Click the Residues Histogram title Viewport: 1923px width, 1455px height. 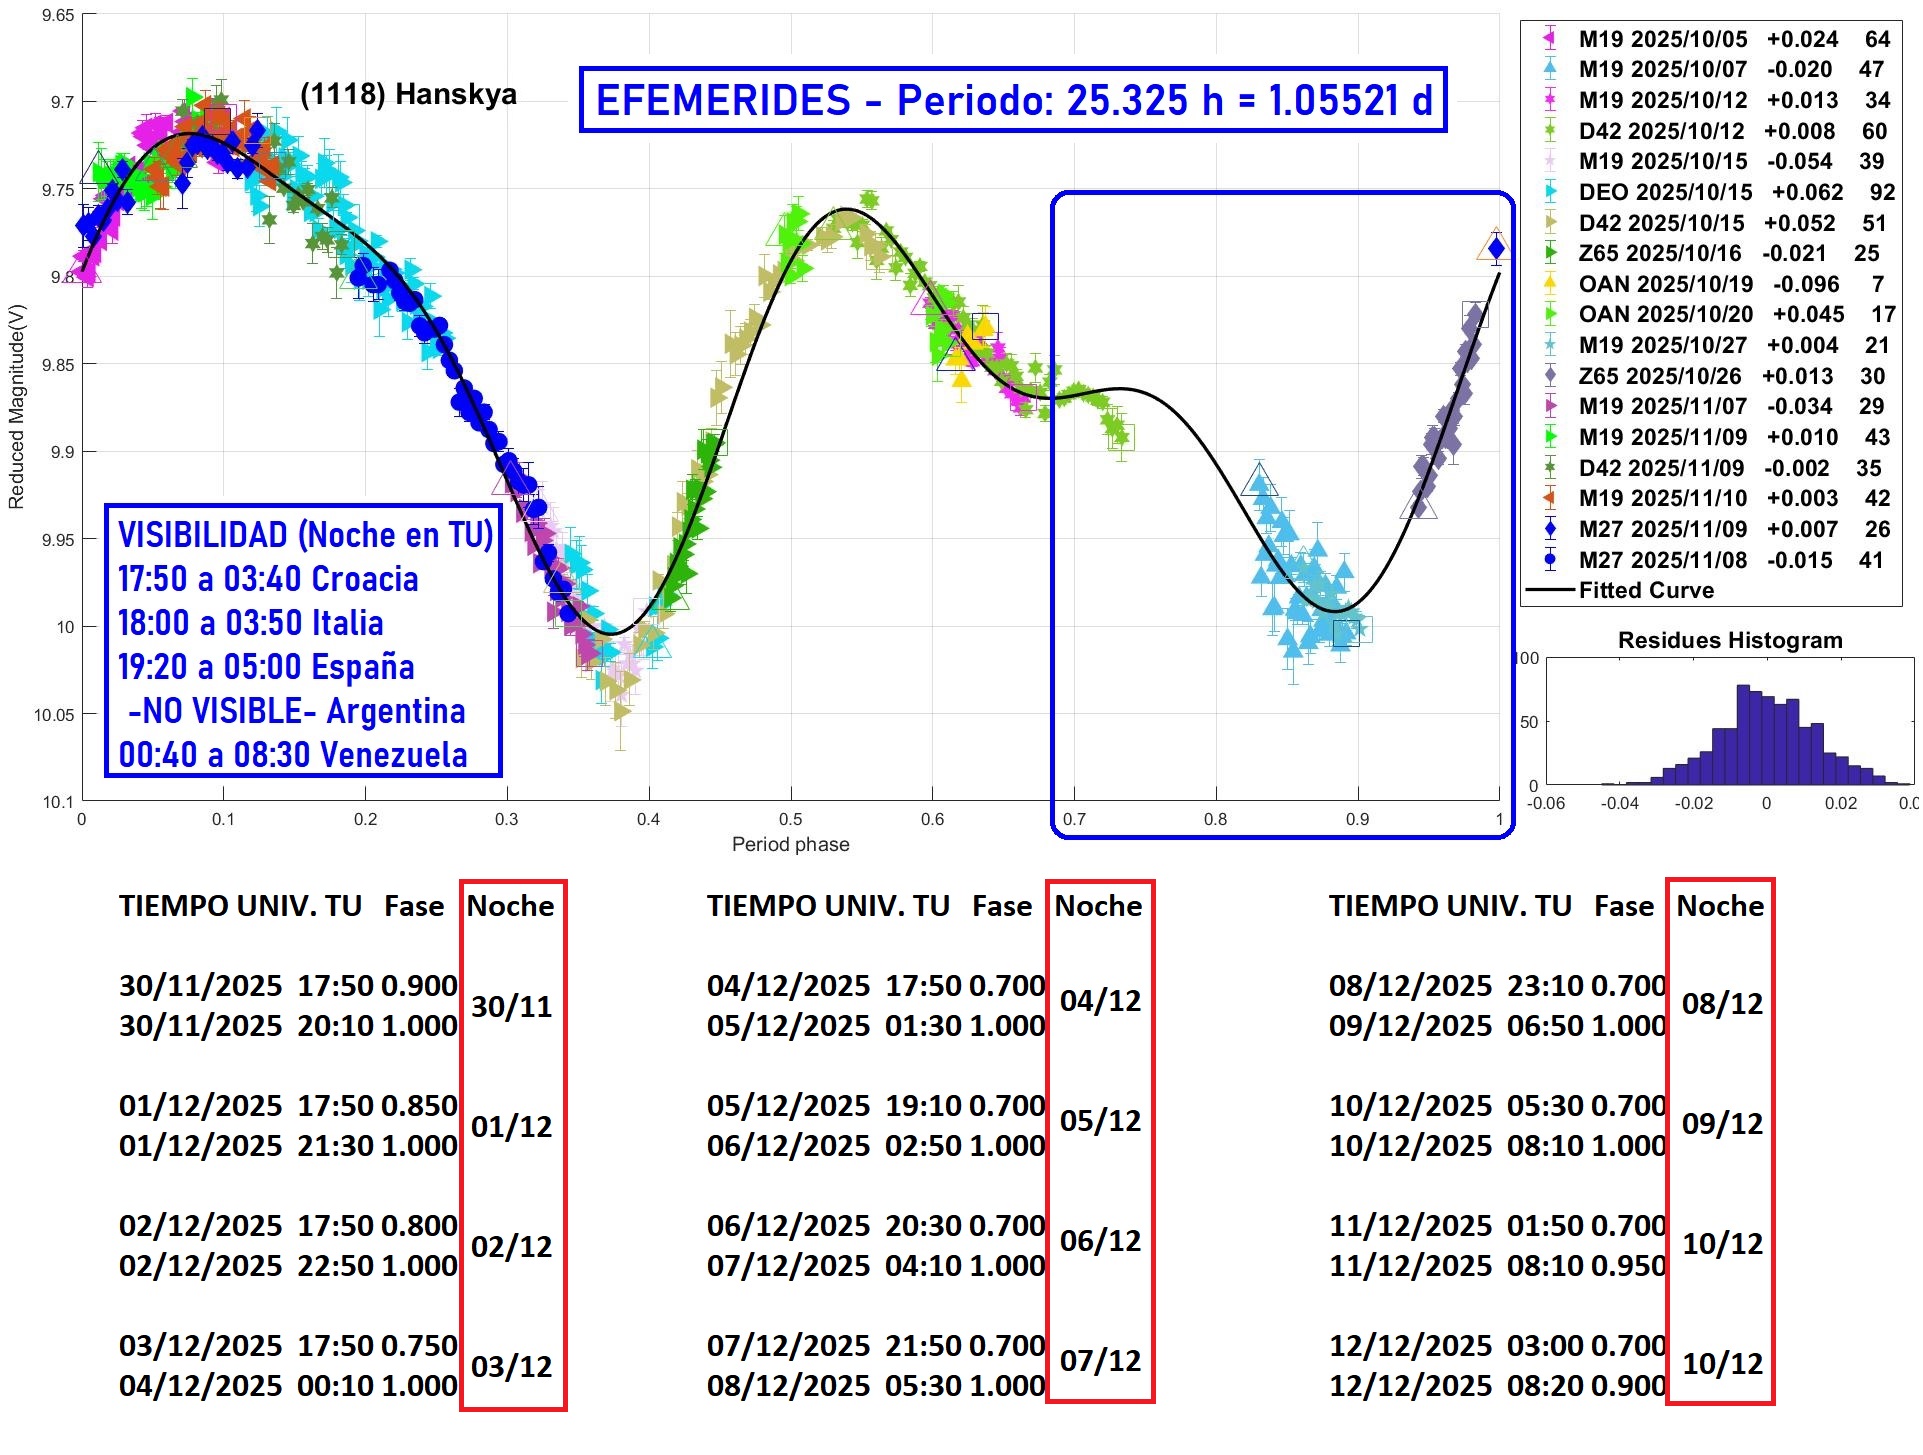point(1729,640)
